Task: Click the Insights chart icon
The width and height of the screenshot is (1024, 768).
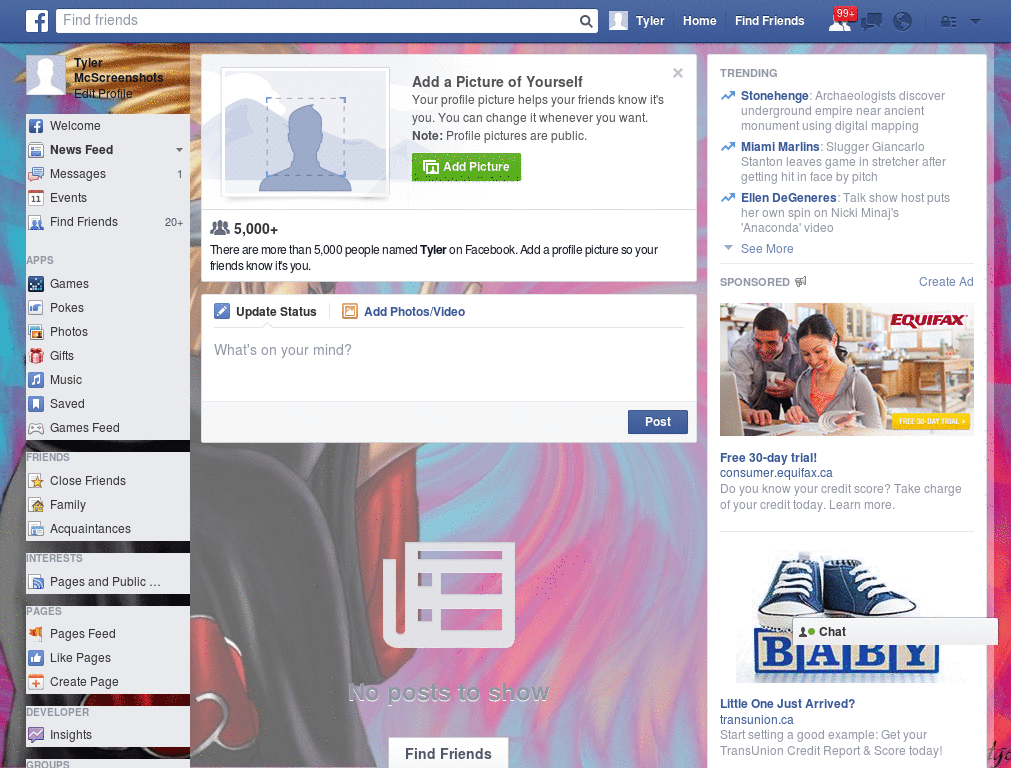Action: coord(36,735)
